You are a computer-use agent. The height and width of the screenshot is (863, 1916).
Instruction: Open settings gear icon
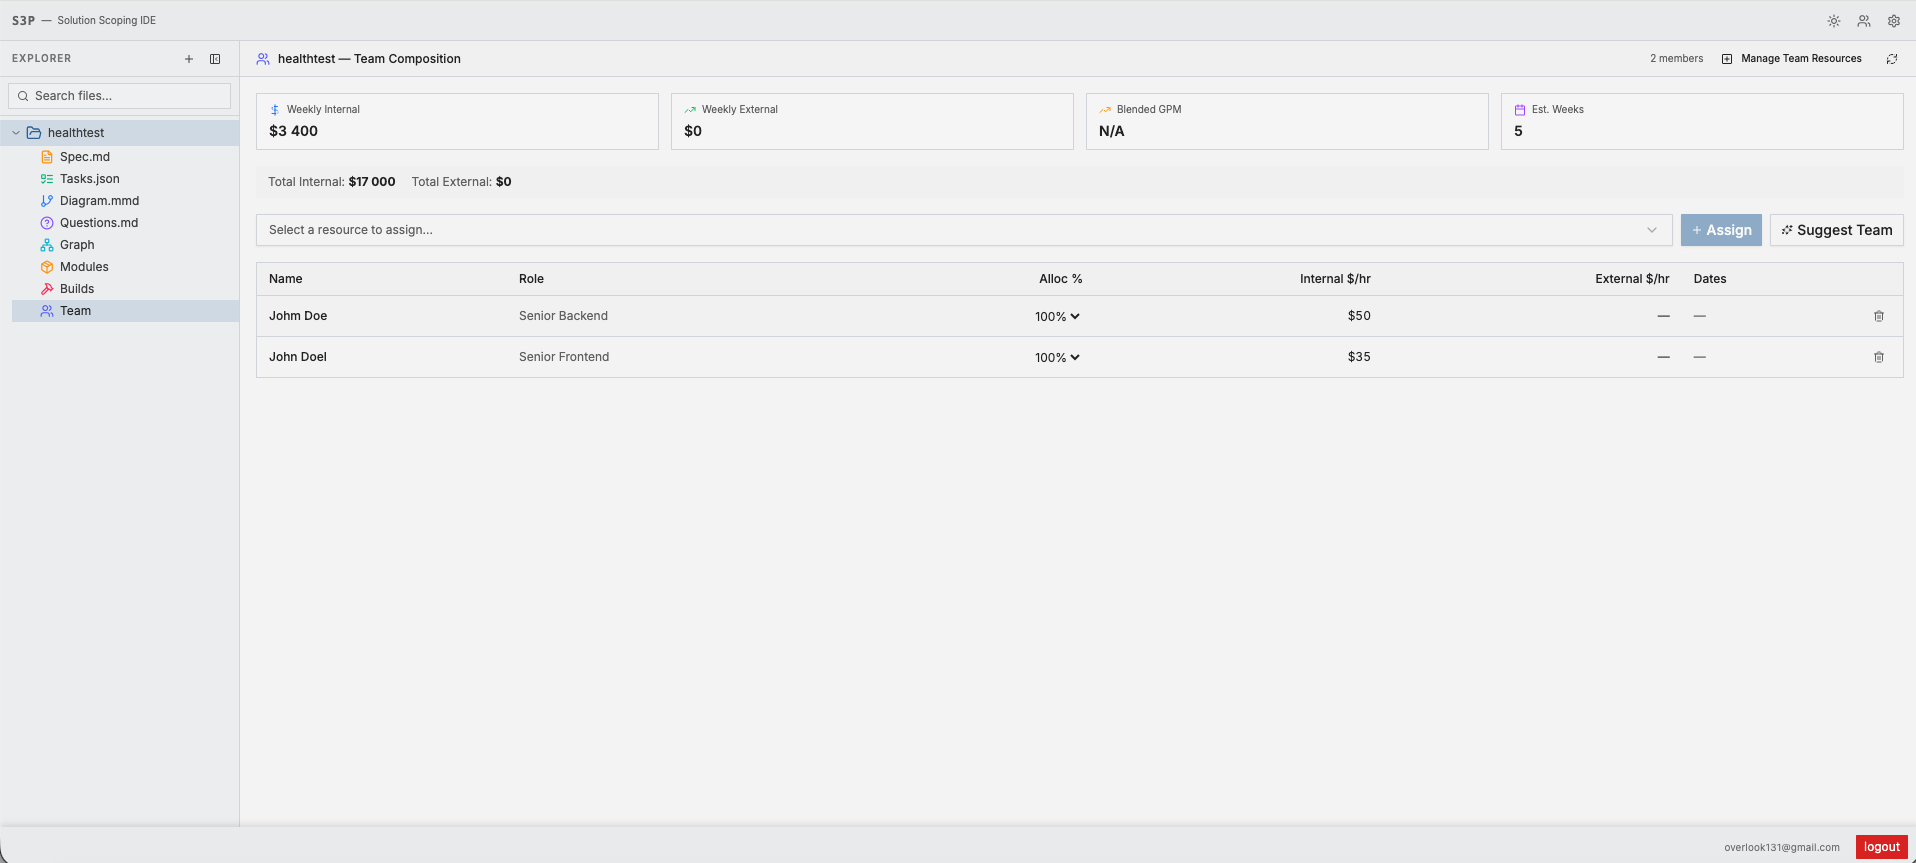point(1894,21)
